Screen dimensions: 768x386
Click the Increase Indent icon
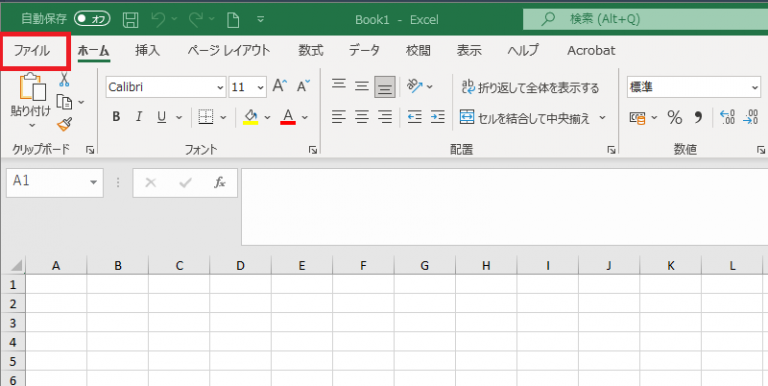tap(437, 117)
